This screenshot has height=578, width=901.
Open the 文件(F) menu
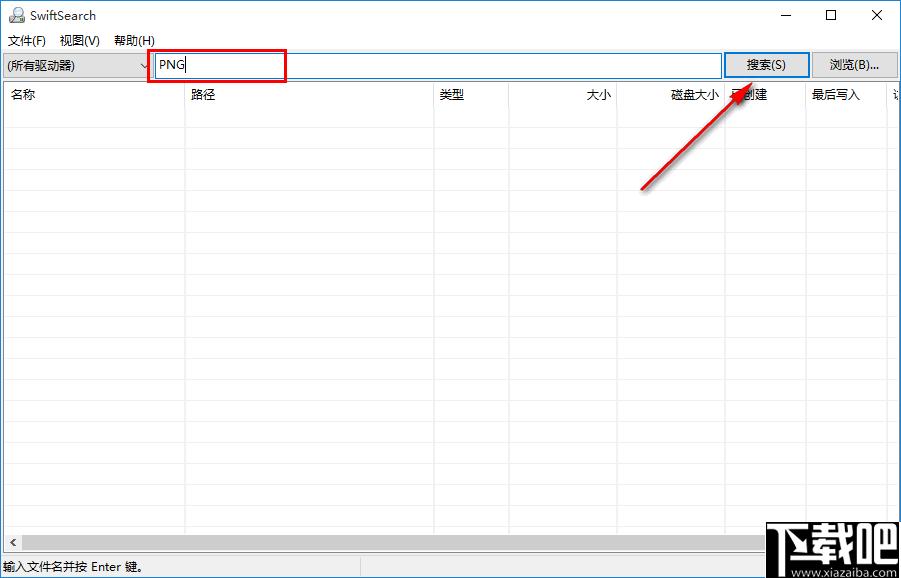coord(27,41)
